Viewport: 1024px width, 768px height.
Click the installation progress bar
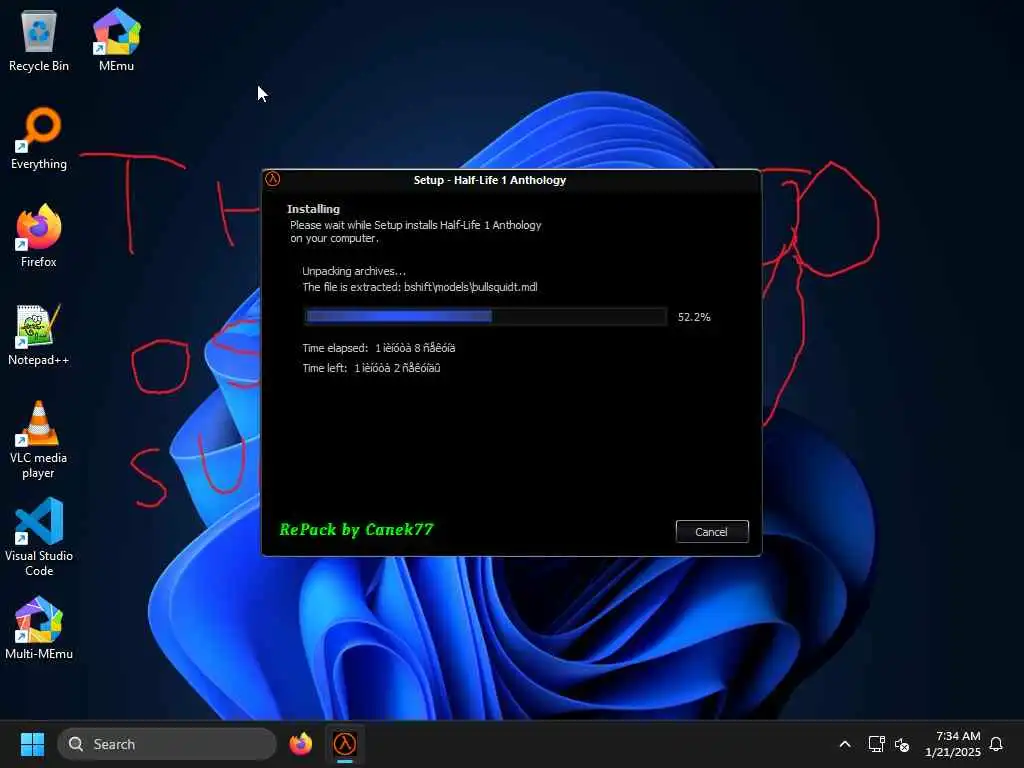pyautogui.click(x=485, y=317)
